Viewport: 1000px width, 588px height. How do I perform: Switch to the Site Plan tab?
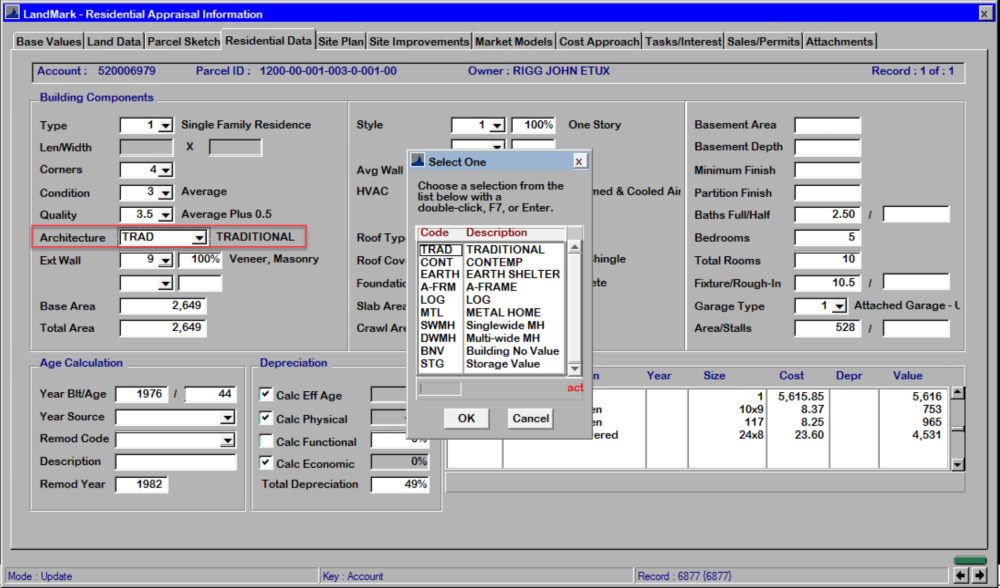coord(341,41)
